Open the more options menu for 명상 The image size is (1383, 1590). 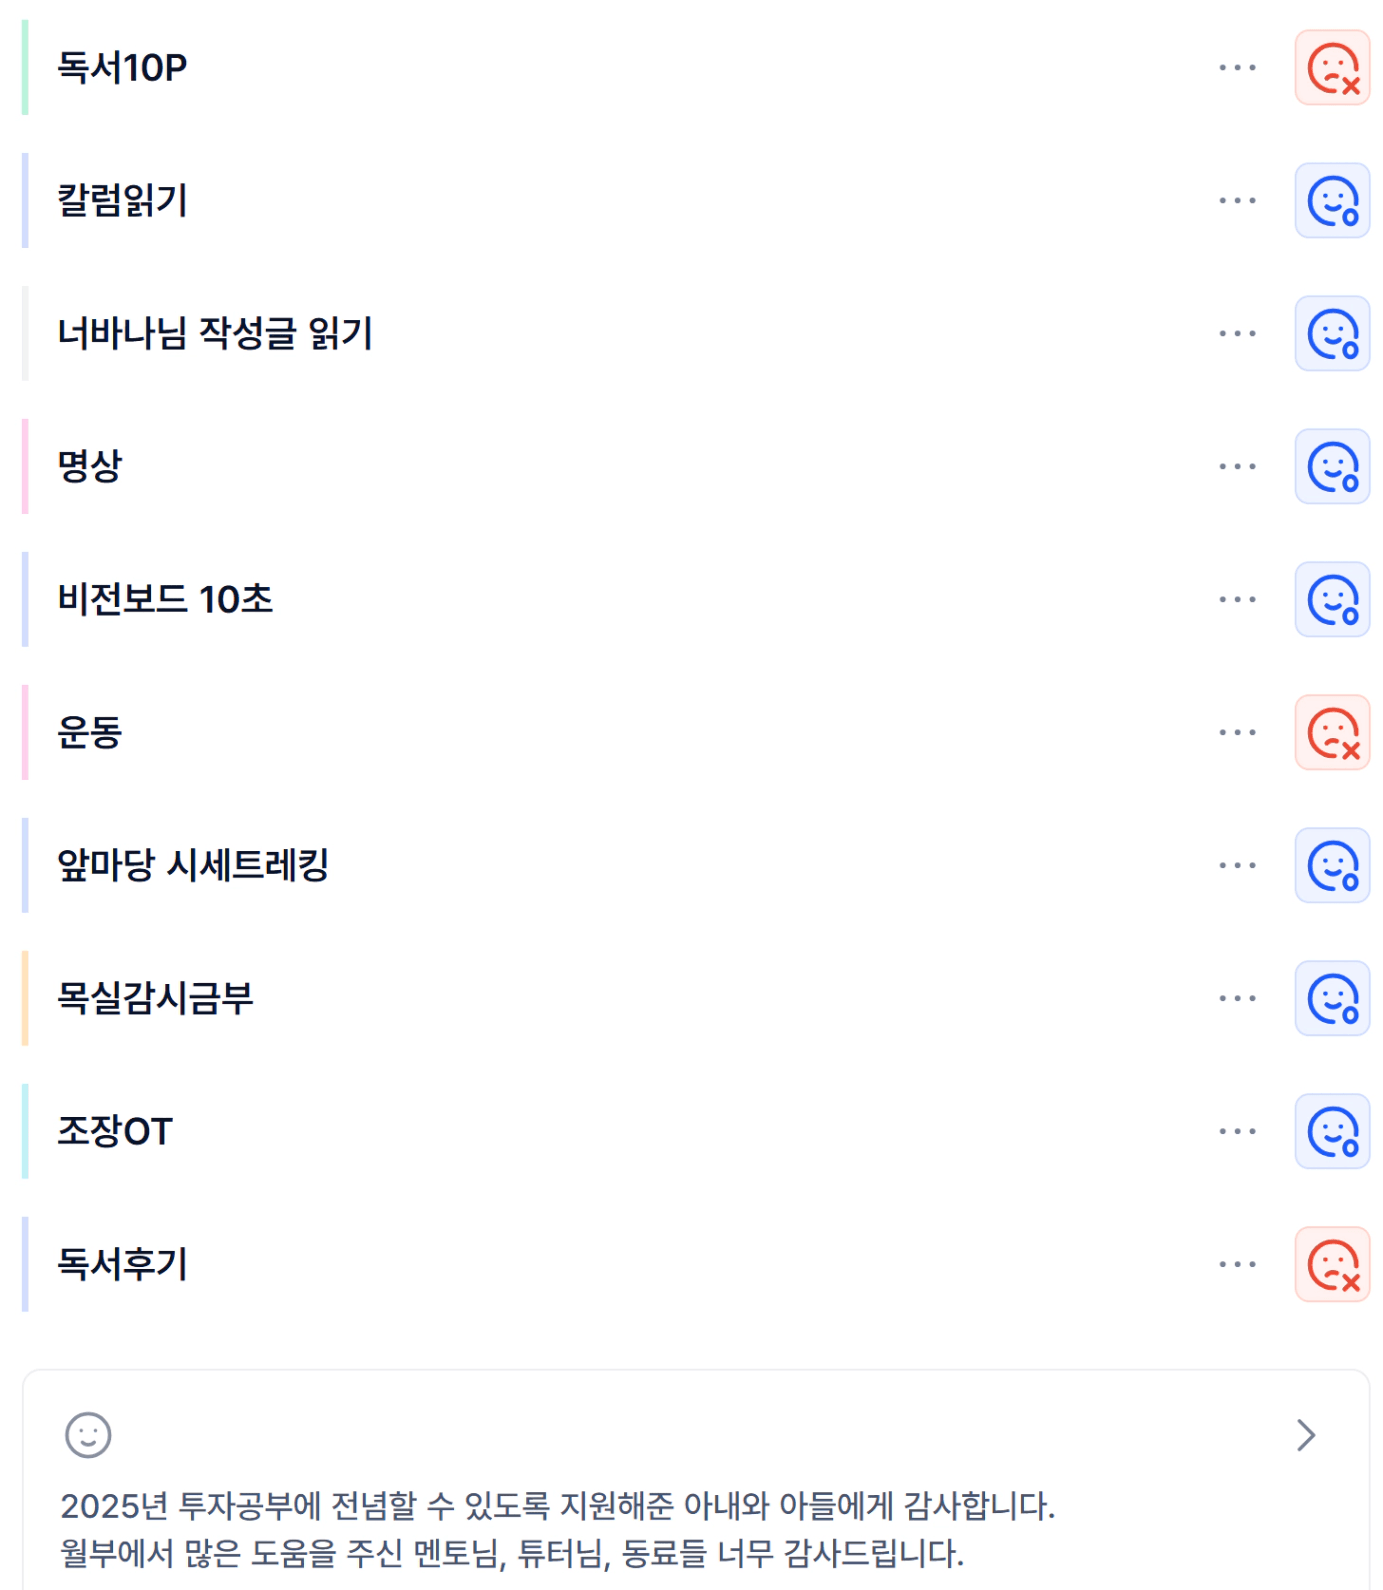1237,467
